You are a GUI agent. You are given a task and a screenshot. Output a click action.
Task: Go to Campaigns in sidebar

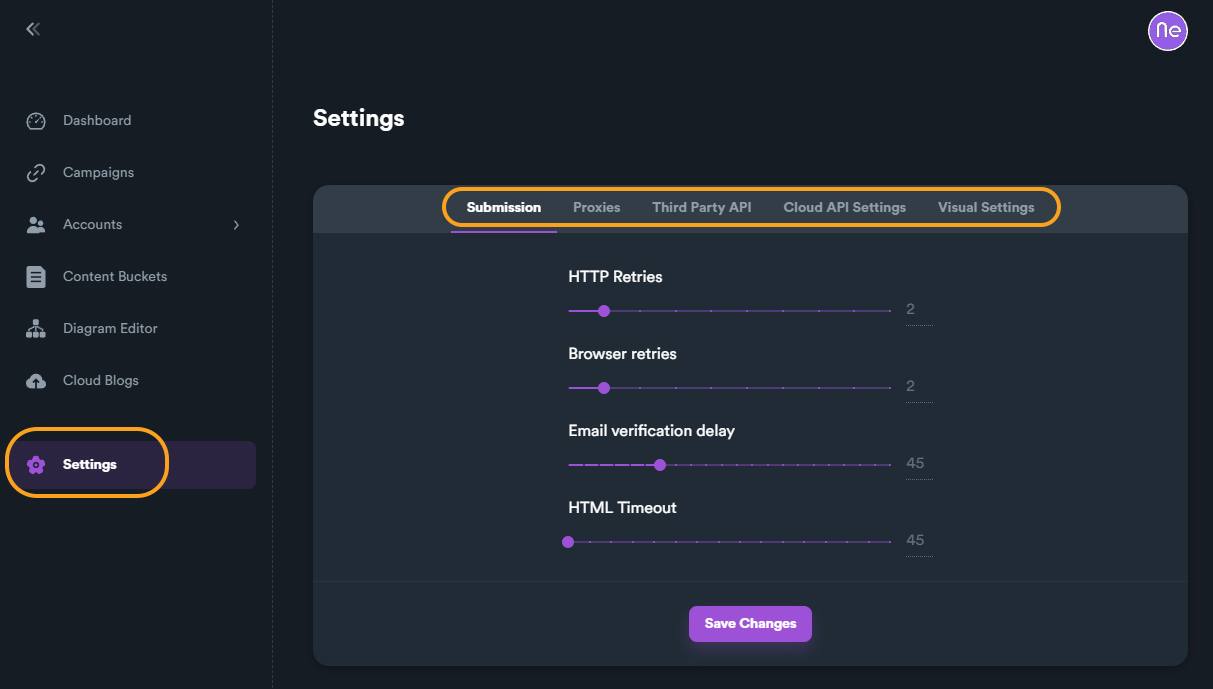point(98,173)
